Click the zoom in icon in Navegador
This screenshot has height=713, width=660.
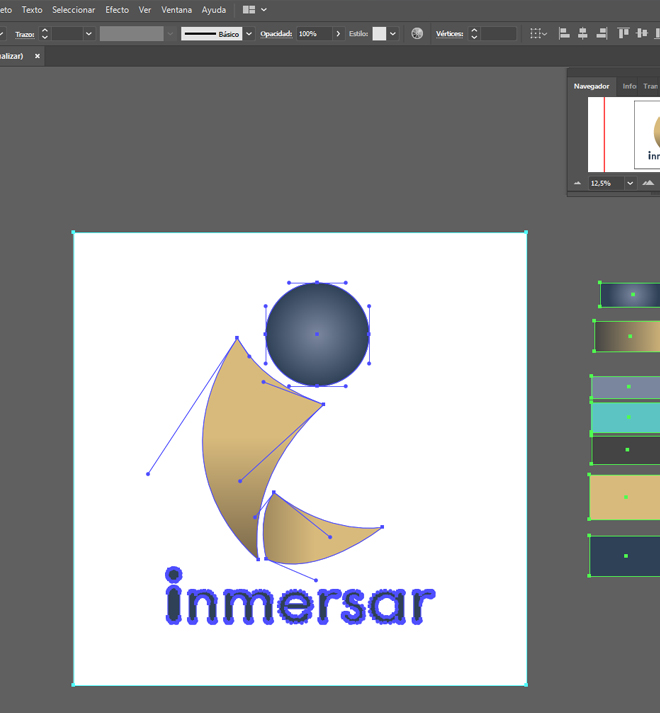pos(648,183)
